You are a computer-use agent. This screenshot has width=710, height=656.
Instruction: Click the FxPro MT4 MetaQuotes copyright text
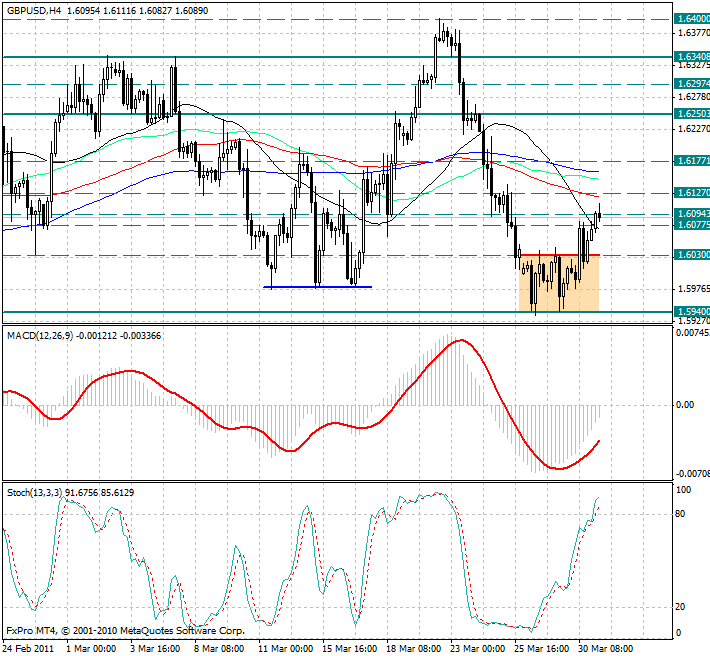point(125,631)
